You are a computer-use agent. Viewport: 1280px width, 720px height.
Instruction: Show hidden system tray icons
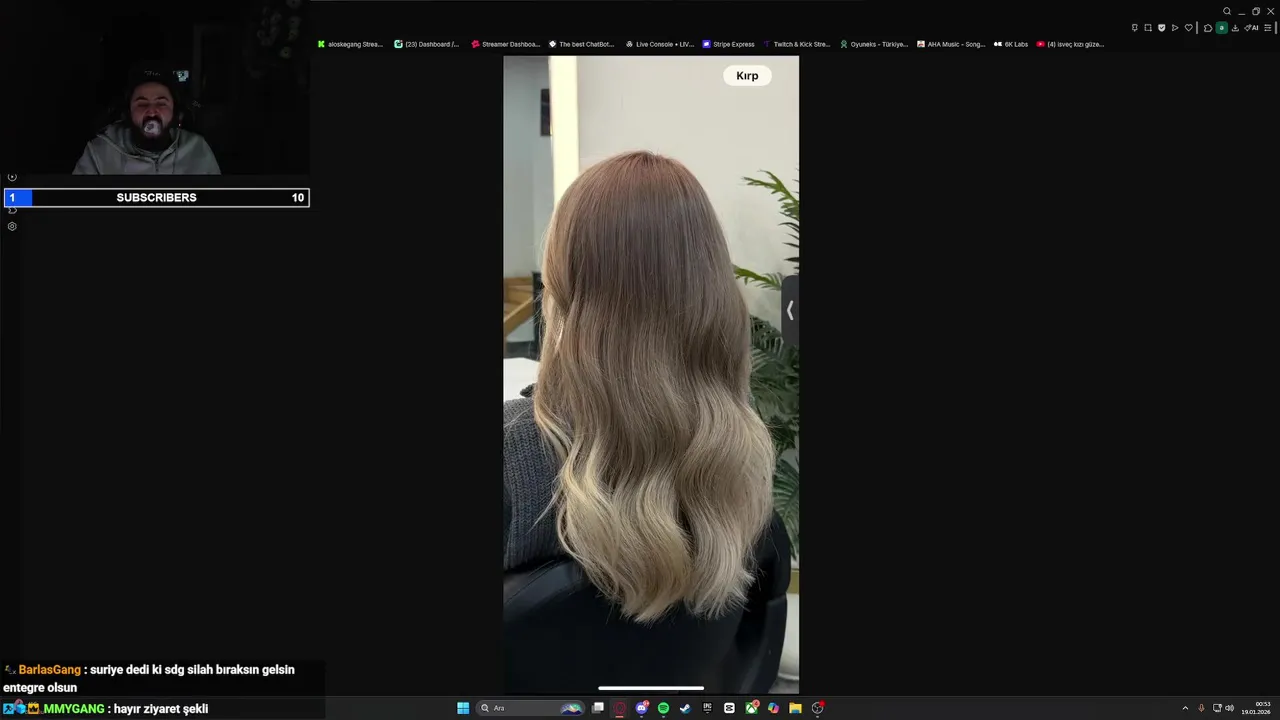[x=1185, y=708]
